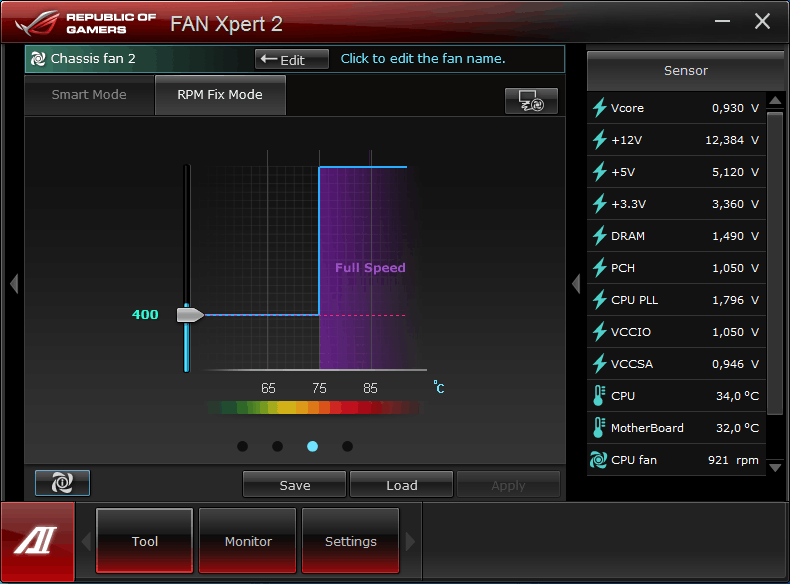The width and height of the screenshot is (790, 584).
Task: Switch to the RPM Fix Mode tab
Action: pyautogui.click(x=220, y=95)
